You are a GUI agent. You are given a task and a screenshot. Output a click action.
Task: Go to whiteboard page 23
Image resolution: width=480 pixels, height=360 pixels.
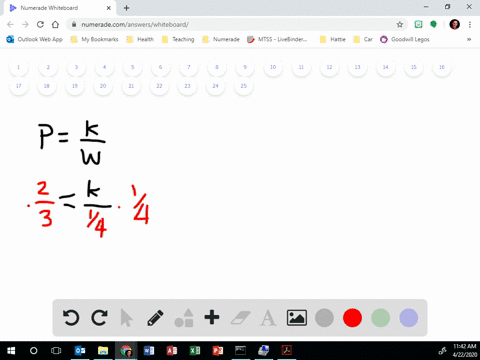coord(187,86)
